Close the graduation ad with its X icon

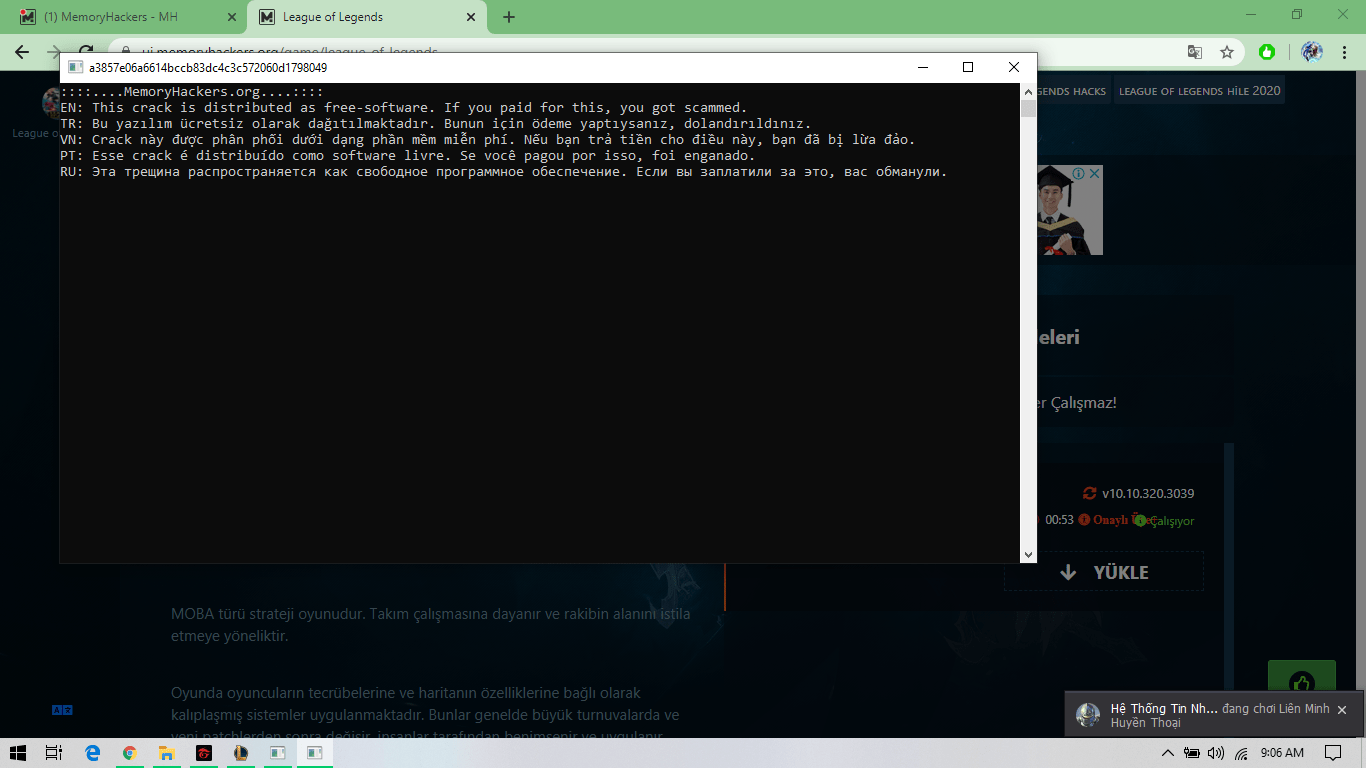[x=1094, y=173]
